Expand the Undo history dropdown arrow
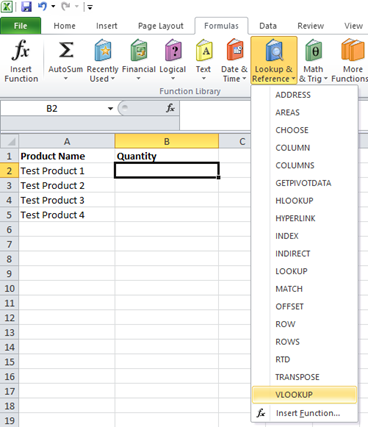368x427 pixels. 53,6
